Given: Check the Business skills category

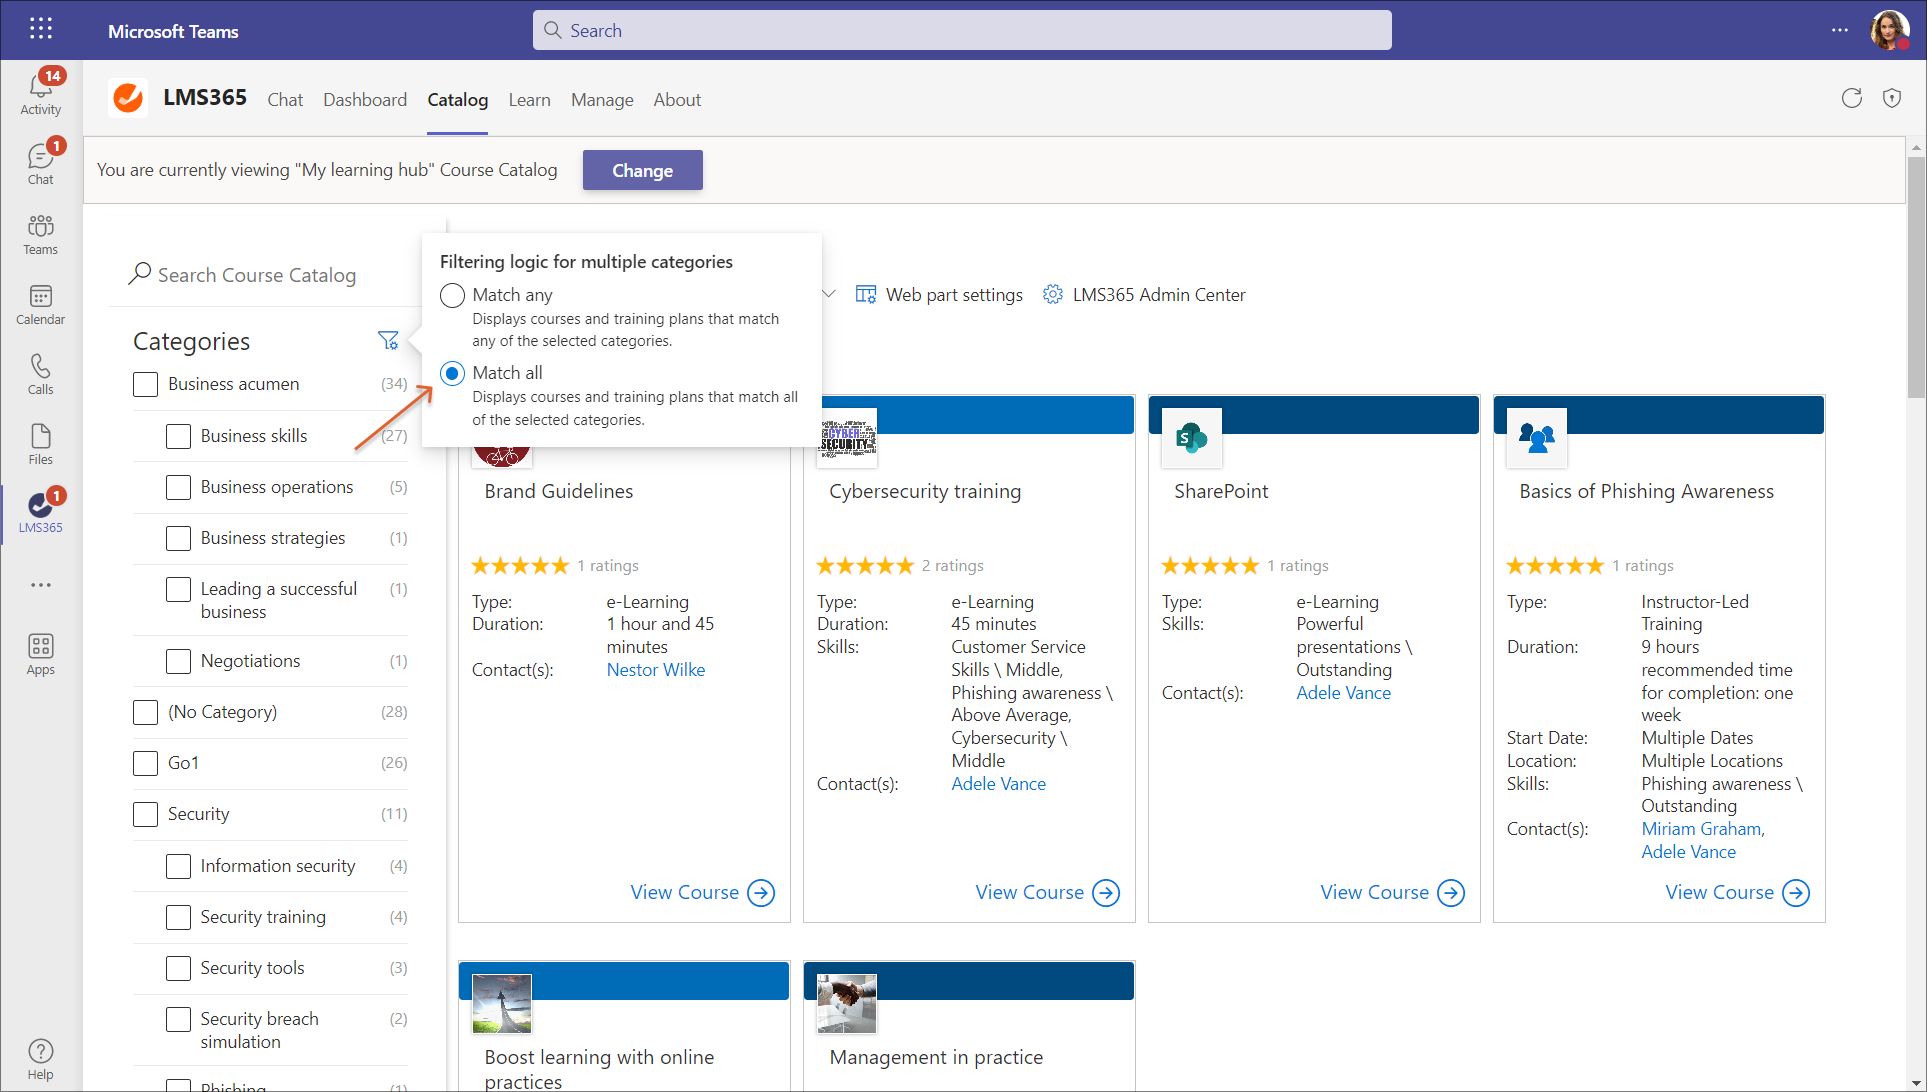Looking at the screenshot, I should coord(178,436).
